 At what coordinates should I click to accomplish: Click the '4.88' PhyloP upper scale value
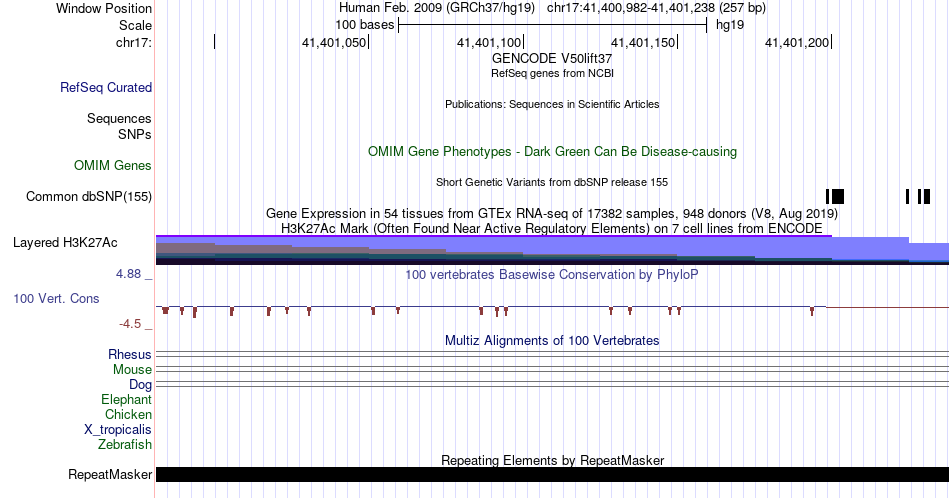coord(128,274)
